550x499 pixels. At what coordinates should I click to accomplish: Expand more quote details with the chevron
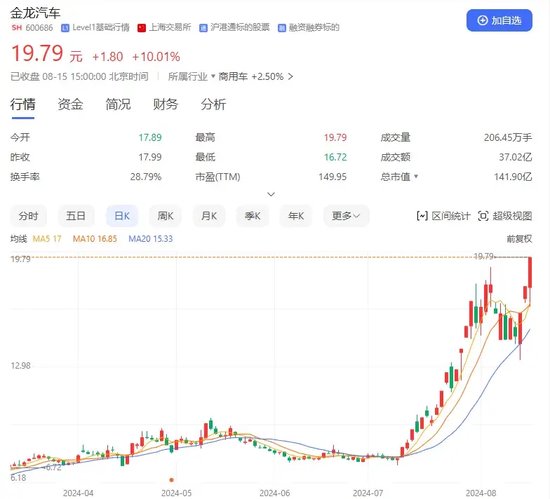(271, 194)
